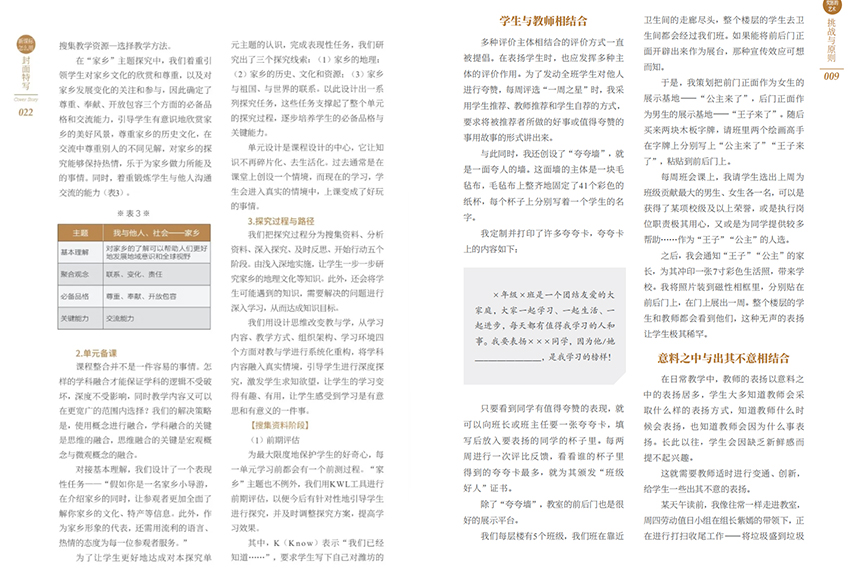Click the 主题 table header cell
Image resolution: width=850 pixels, height=578 pixels.
point(80,232)
